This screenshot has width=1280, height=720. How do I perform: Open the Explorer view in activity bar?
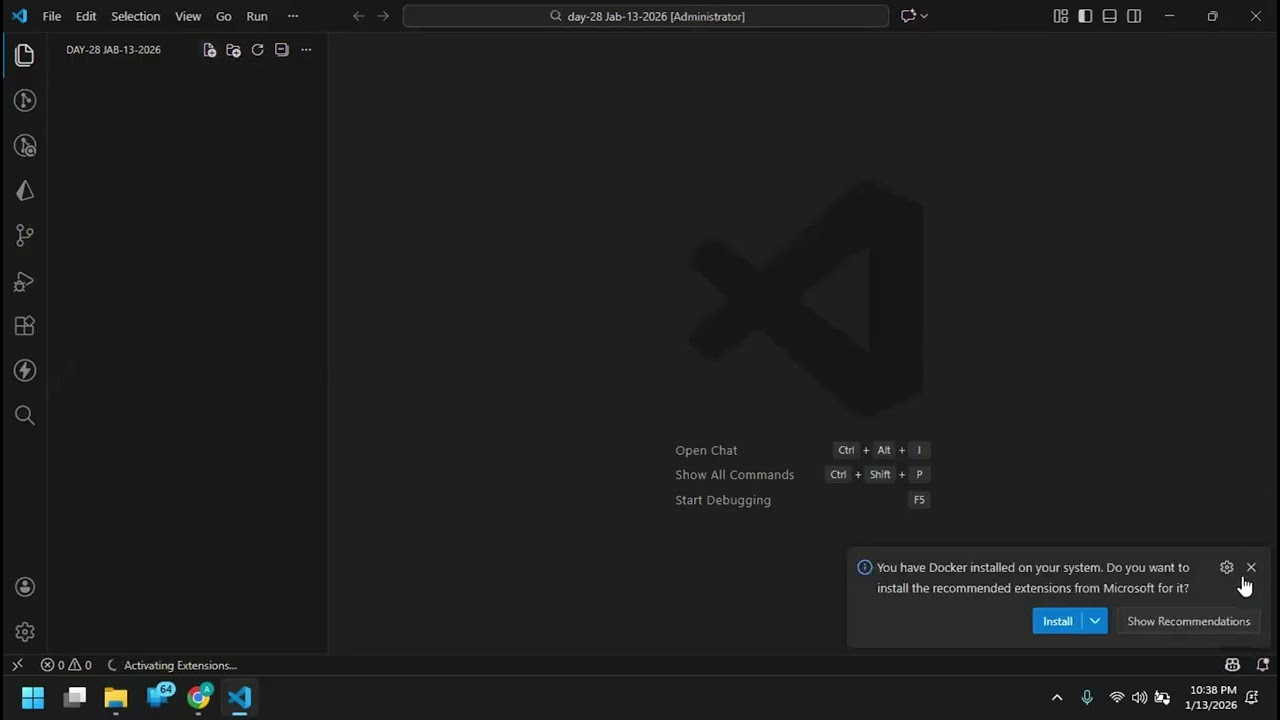(x=25, y=55)
